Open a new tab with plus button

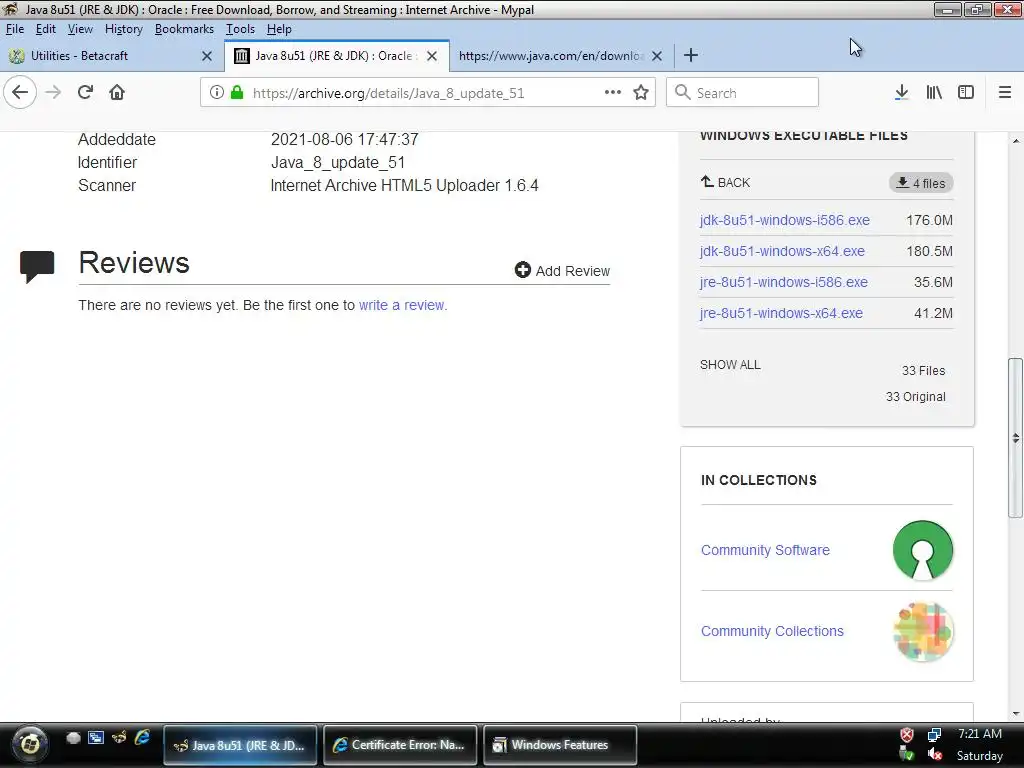[690, 56]
